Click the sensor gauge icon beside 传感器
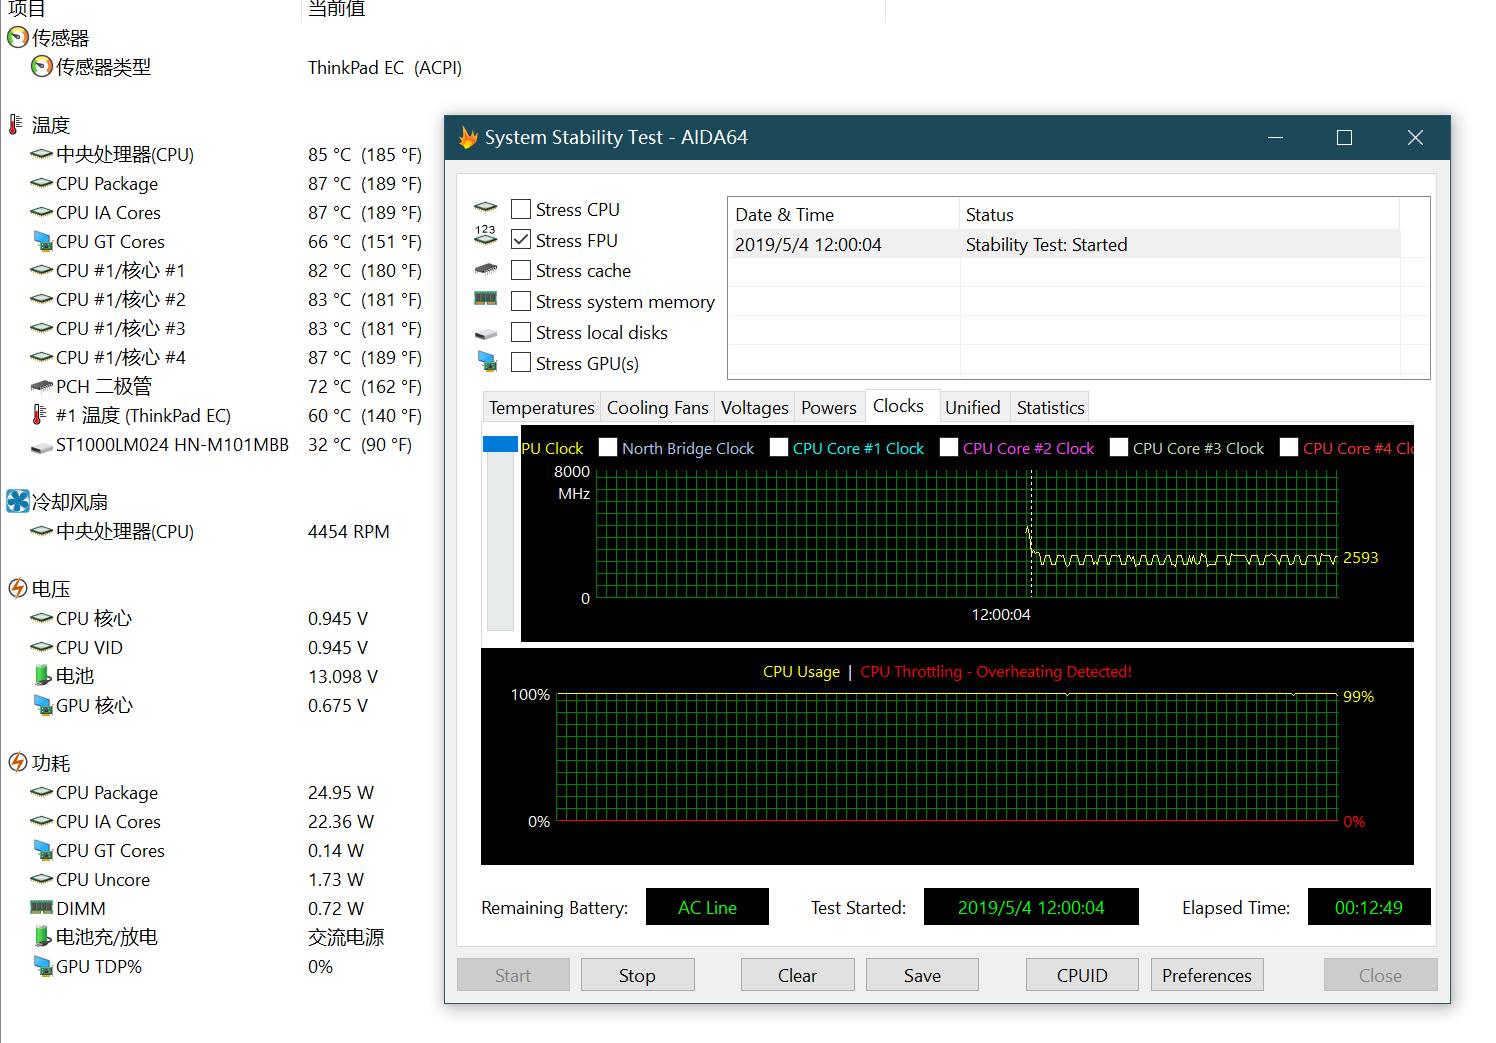This screenshot has height=1043, width=1496. pos(17,38)
